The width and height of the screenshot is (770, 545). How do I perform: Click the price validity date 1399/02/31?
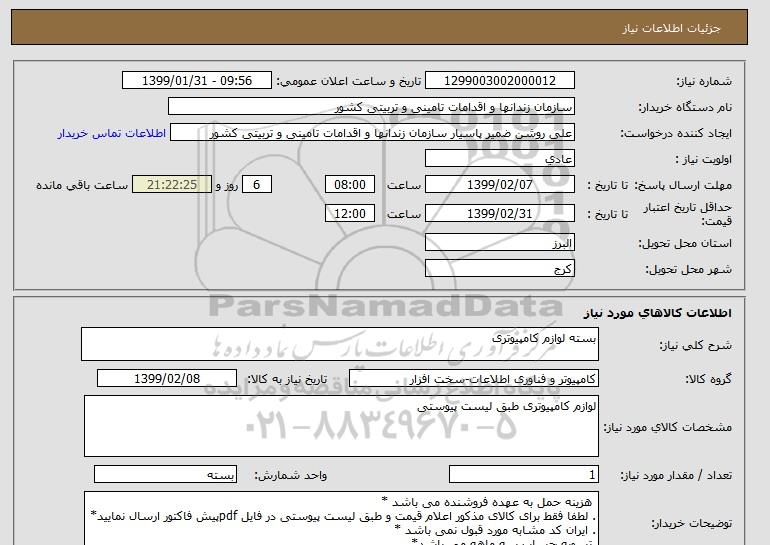tap(500, 214)
